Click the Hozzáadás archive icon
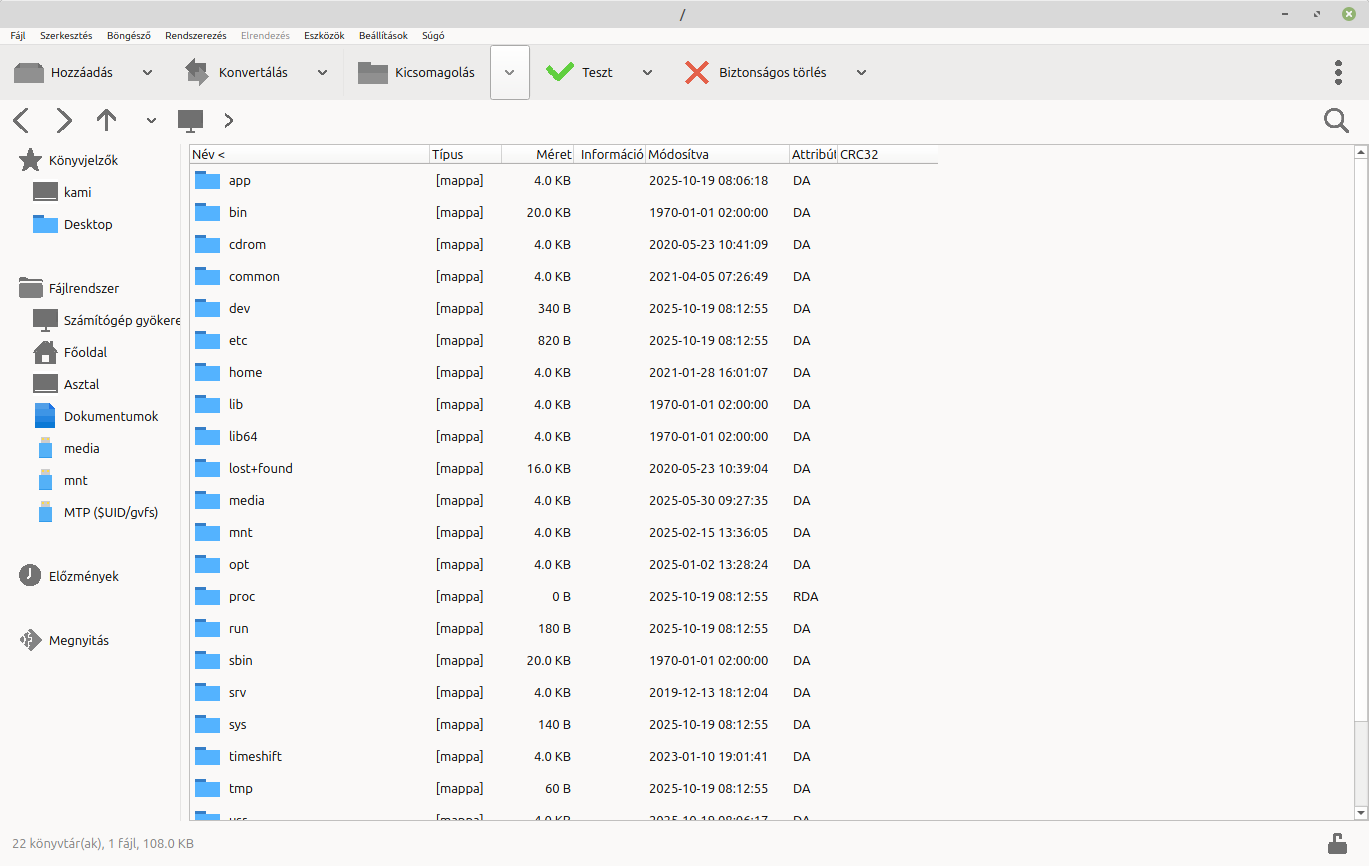 pyautogui.click(x=29, y=72)
